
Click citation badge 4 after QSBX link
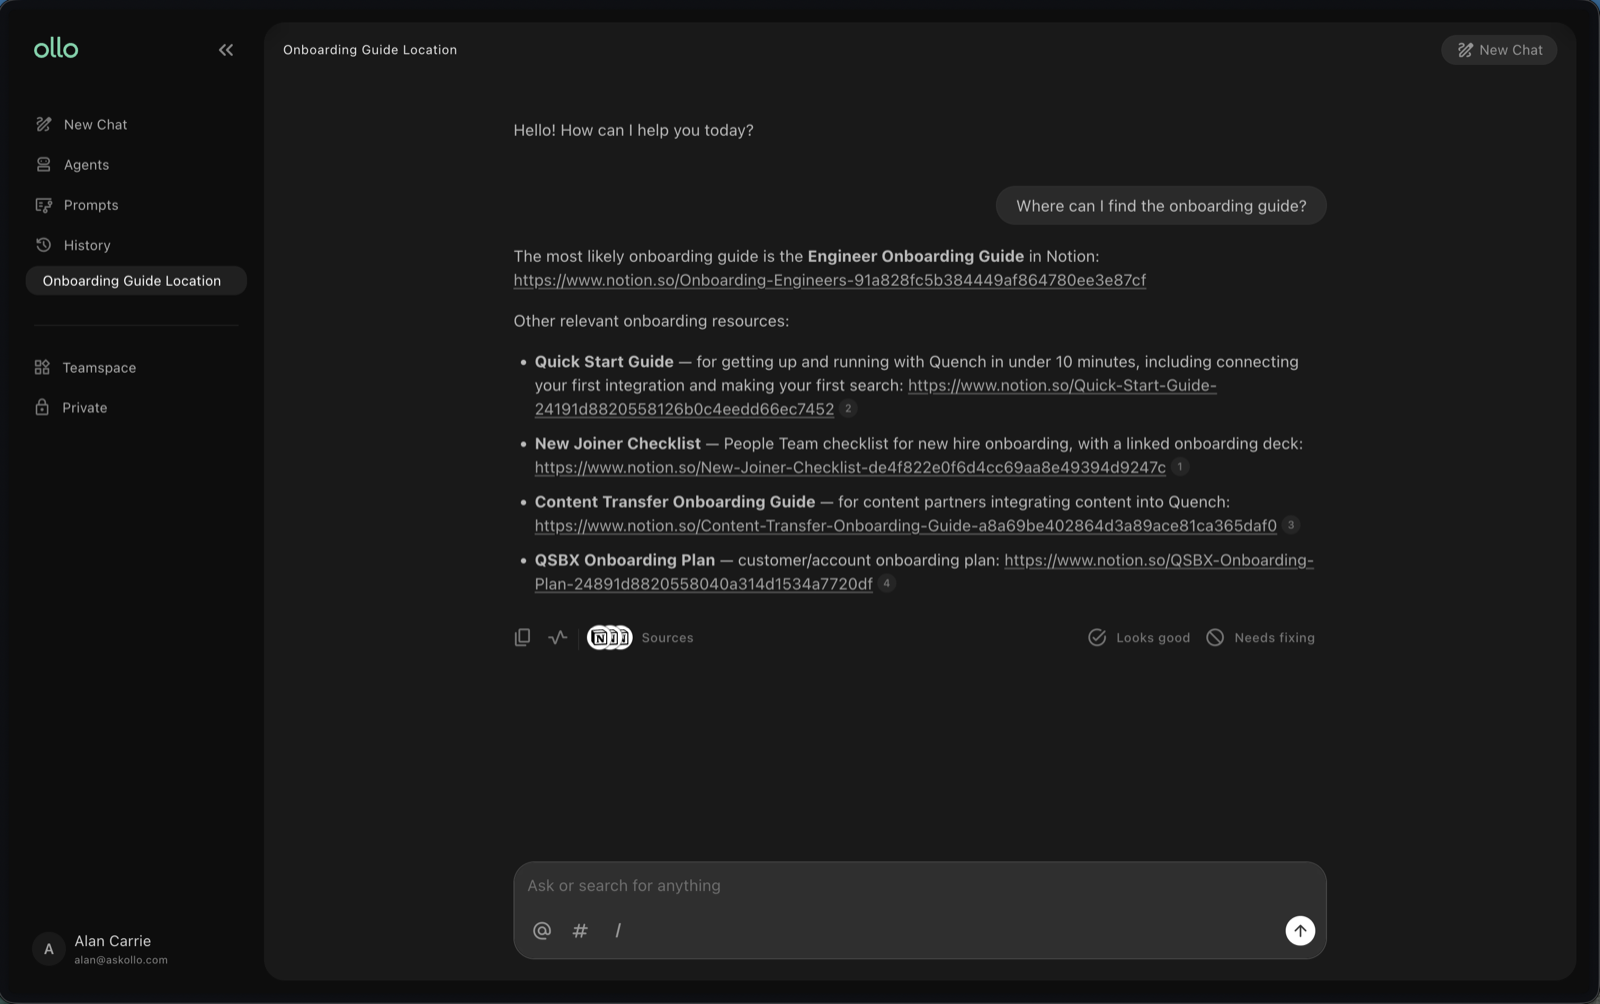(x=886, y=583)
